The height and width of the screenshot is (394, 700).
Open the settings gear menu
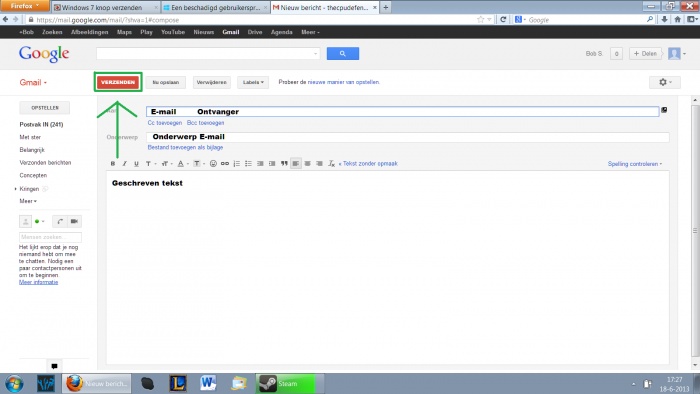tap(665, 82)
